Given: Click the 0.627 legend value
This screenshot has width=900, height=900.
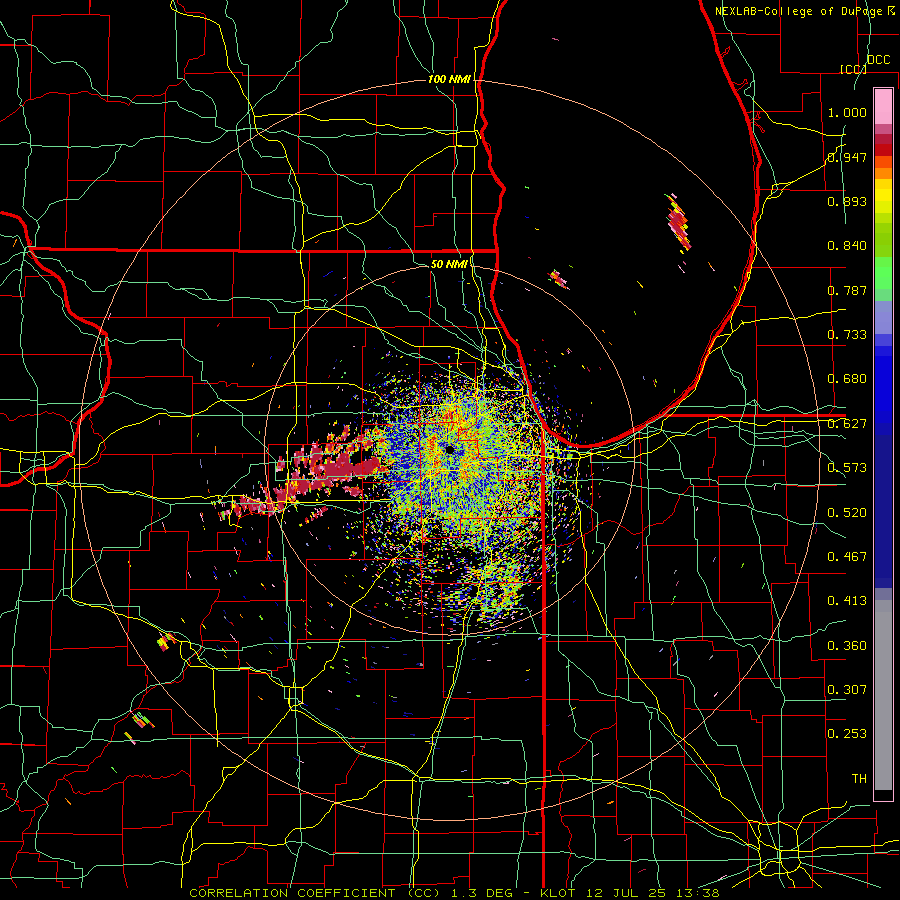Looking at the screenshot, I should pyautogui.click(x=847, y=424).
